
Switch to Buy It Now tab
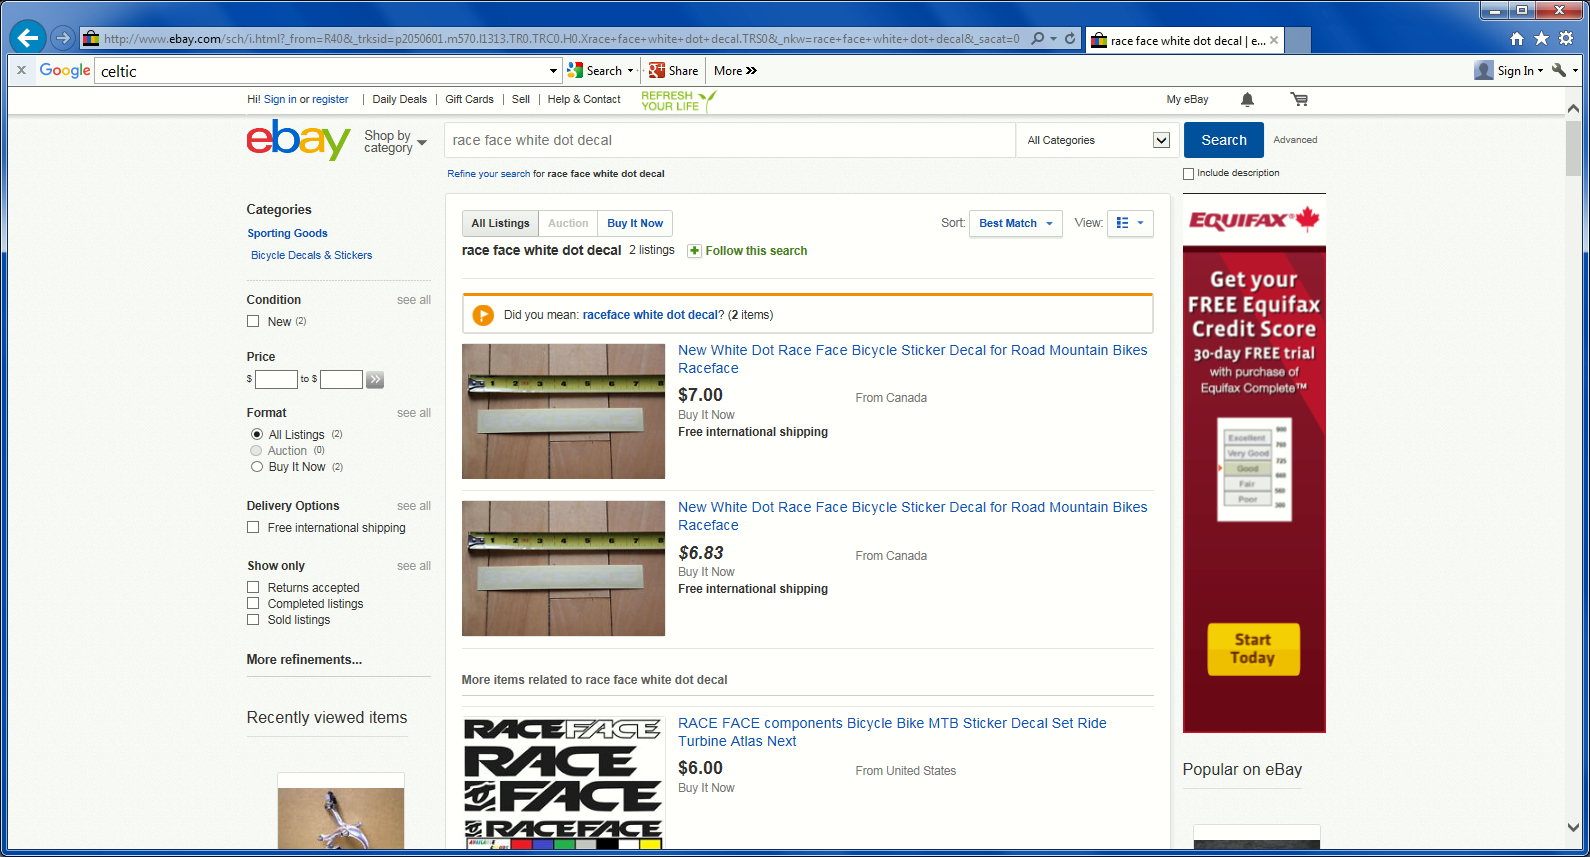[x=635, y=223]
